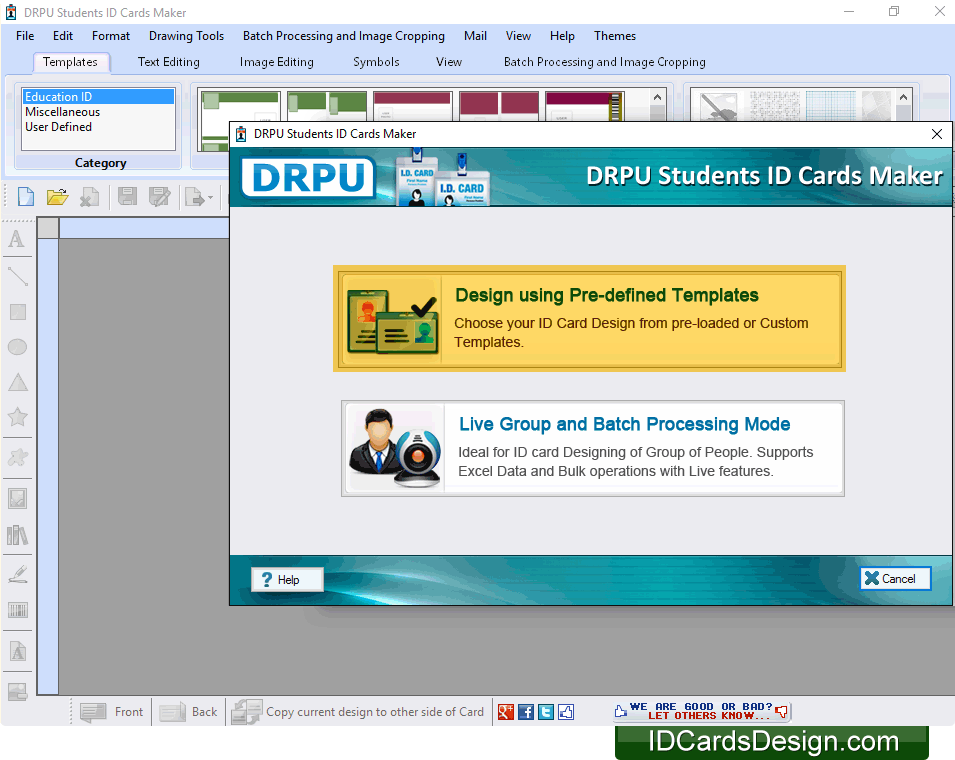Open the Google Plus share icon
The image size is (955, 760).
click(x=506, y=712)
